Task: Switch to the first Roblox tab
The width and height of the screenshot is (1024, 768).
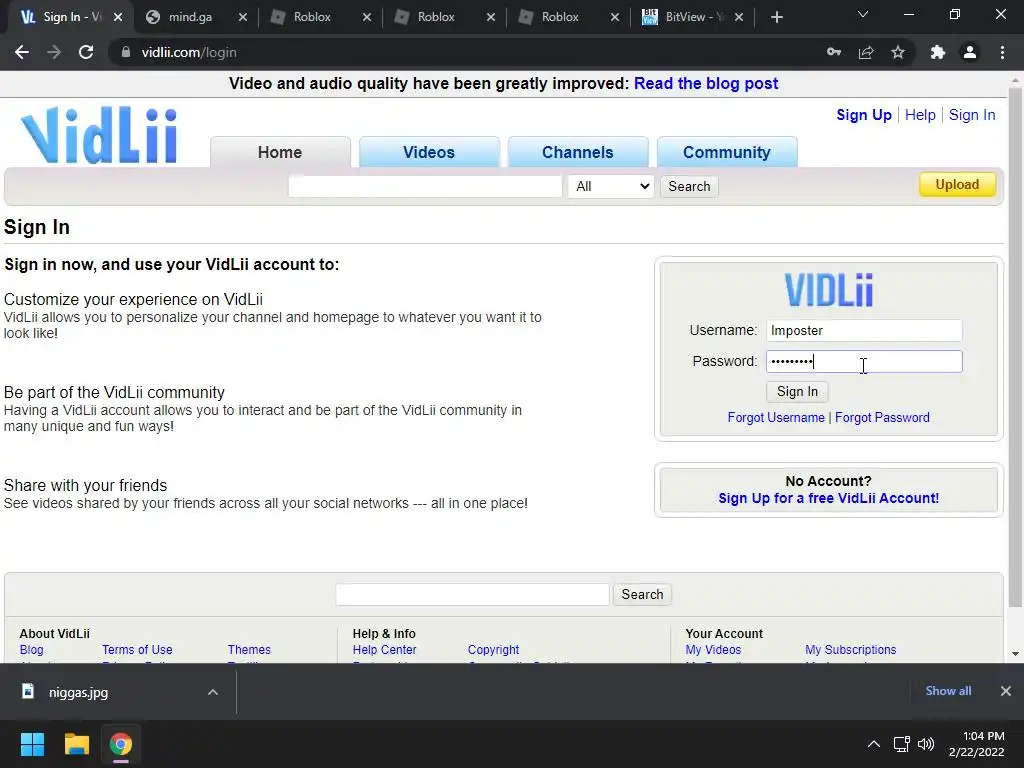Action: pyautogui.click(x=312, y=17)
